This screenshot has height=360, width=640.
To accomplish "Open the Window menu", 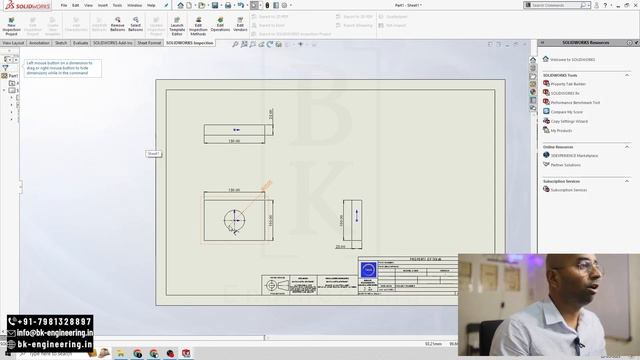I will [x=134, y=5].
